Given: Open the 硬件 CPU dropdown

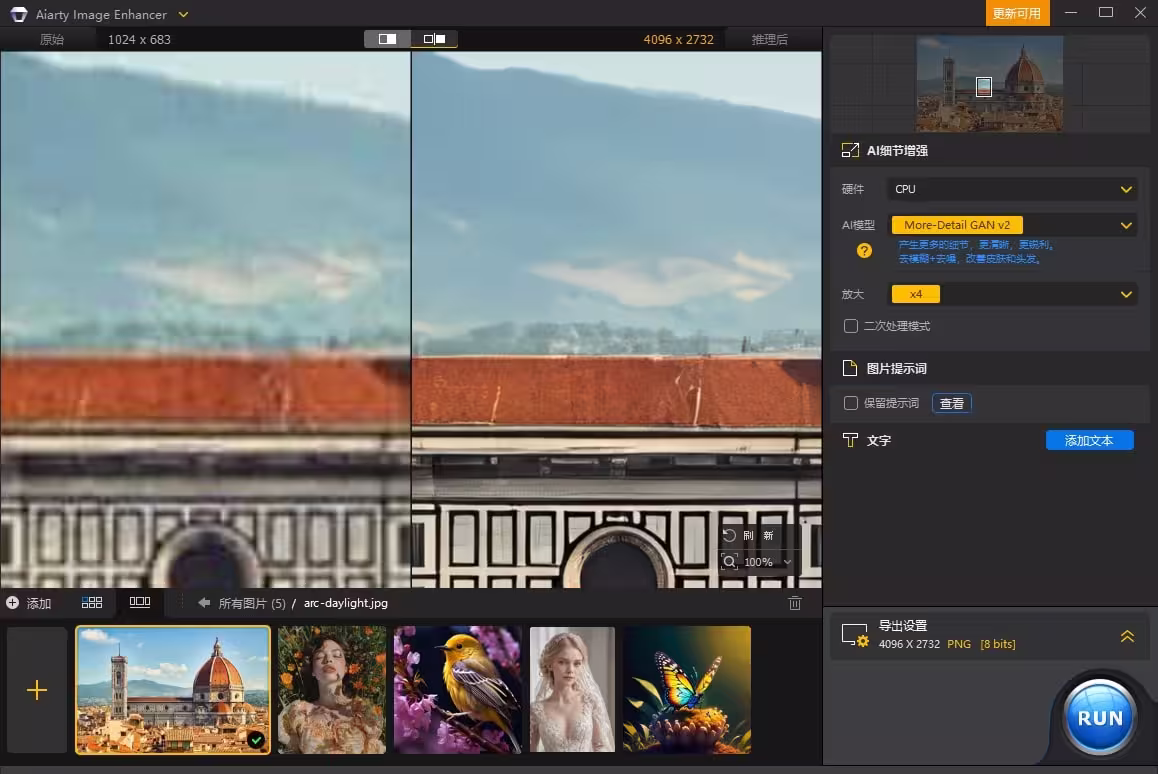Looking at the screenshot, I should point(1012,189).
